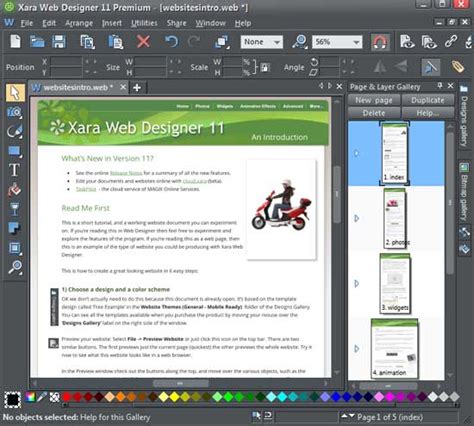Image resolution: width=474 pixels, height=426 pixels.
Task: Toggle the highlighted blue button beside the tag icon
Action: click(x=431, y=67)
